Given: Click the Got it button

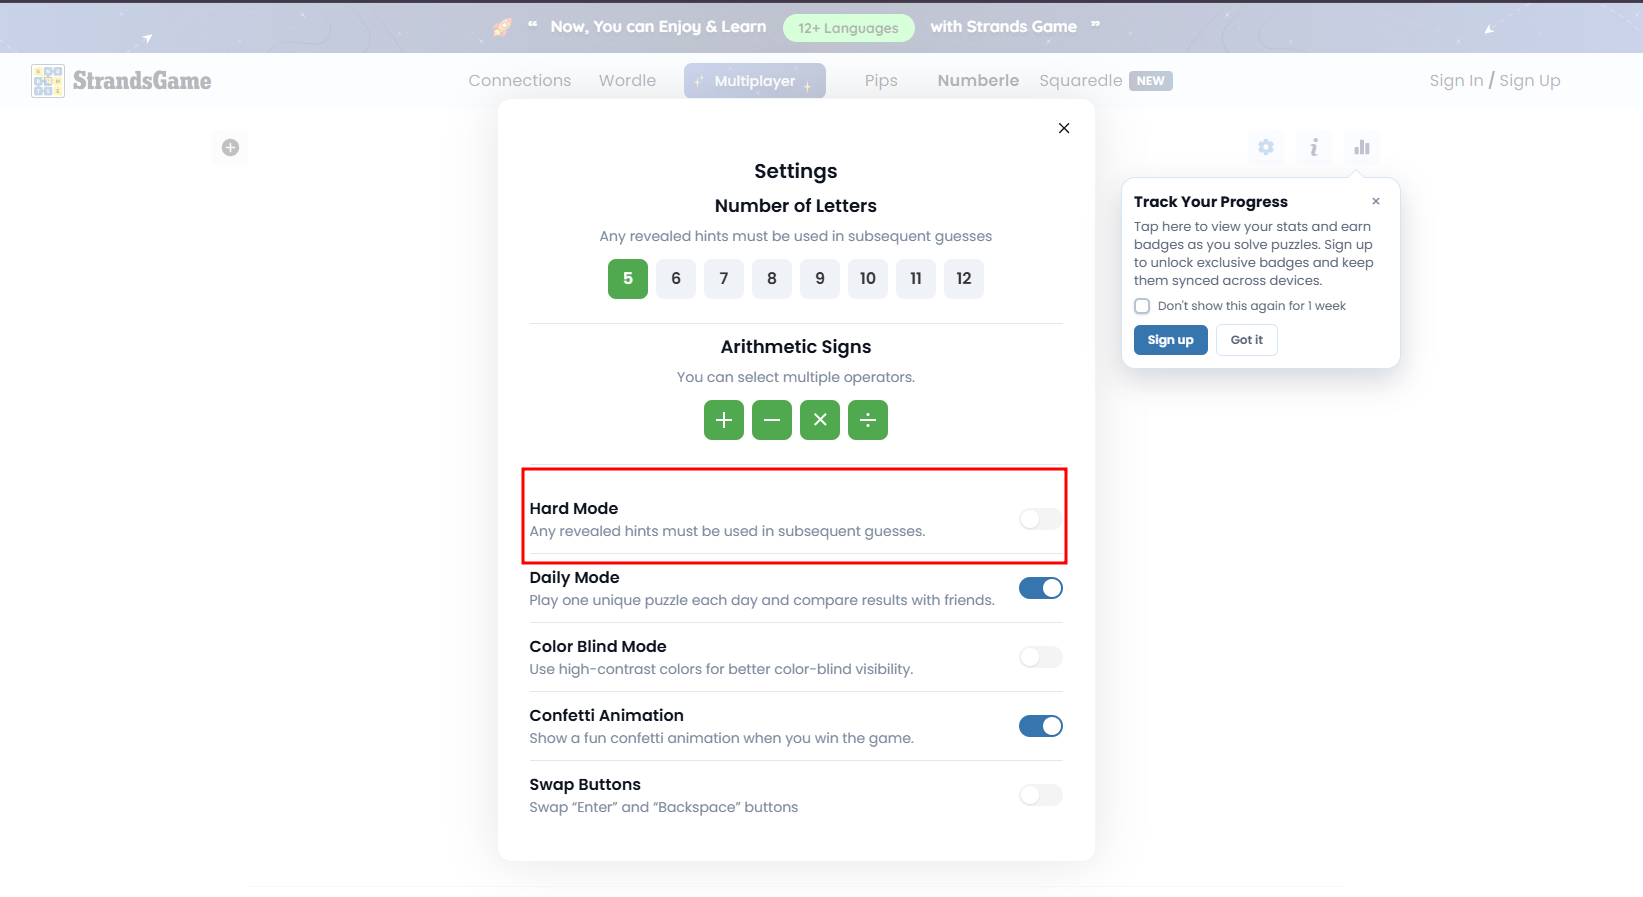Looking at the screenshot, I should pyautogui.click(x=1247, y=340).
